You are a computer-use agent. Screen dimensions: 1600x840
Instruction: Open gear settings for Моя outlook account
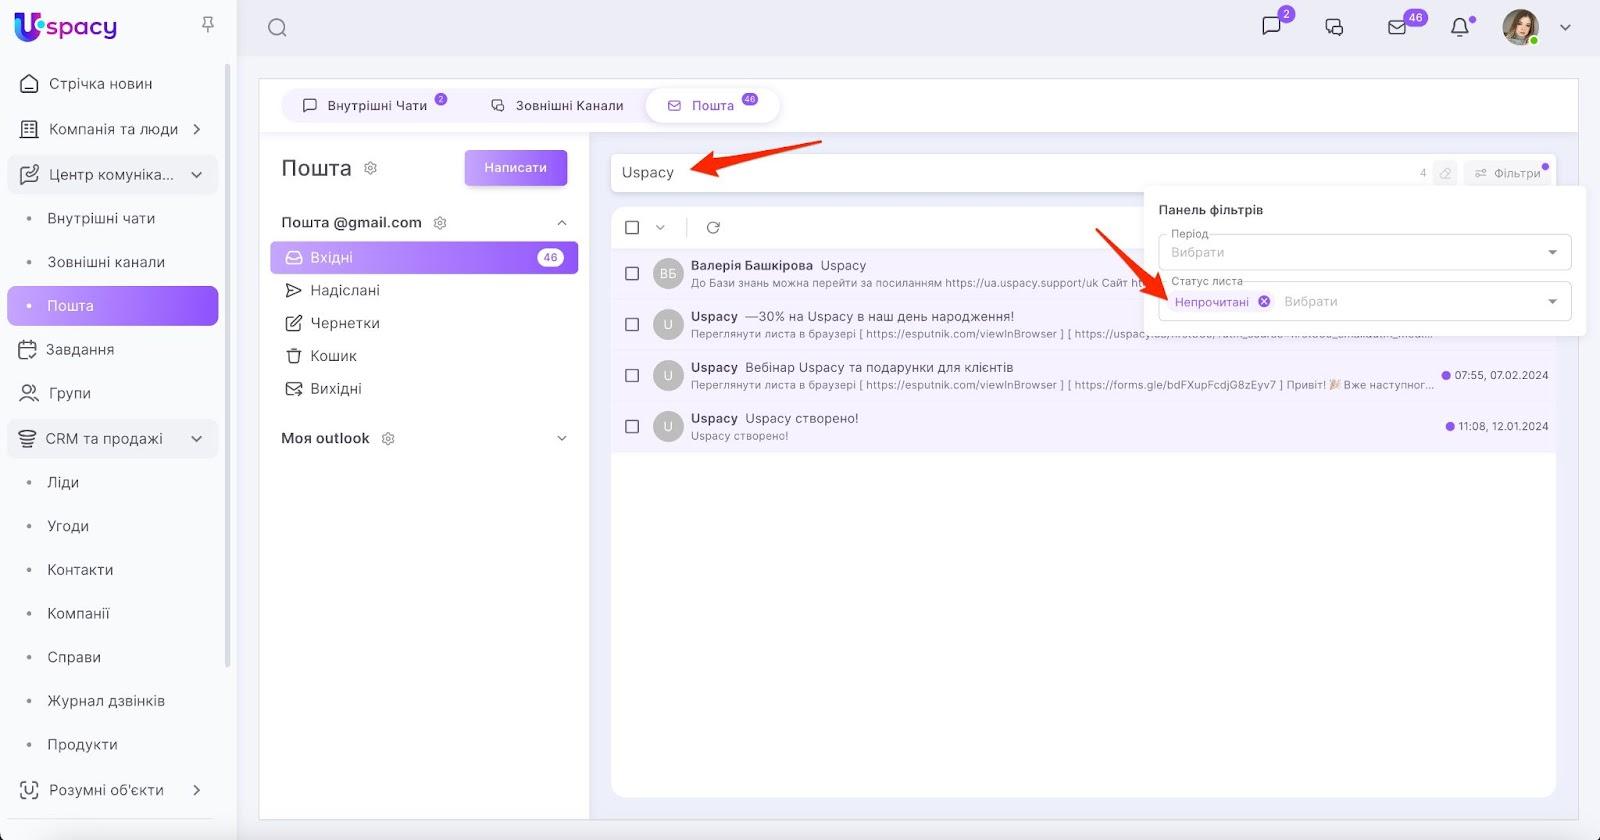click(x=389, y=439)
